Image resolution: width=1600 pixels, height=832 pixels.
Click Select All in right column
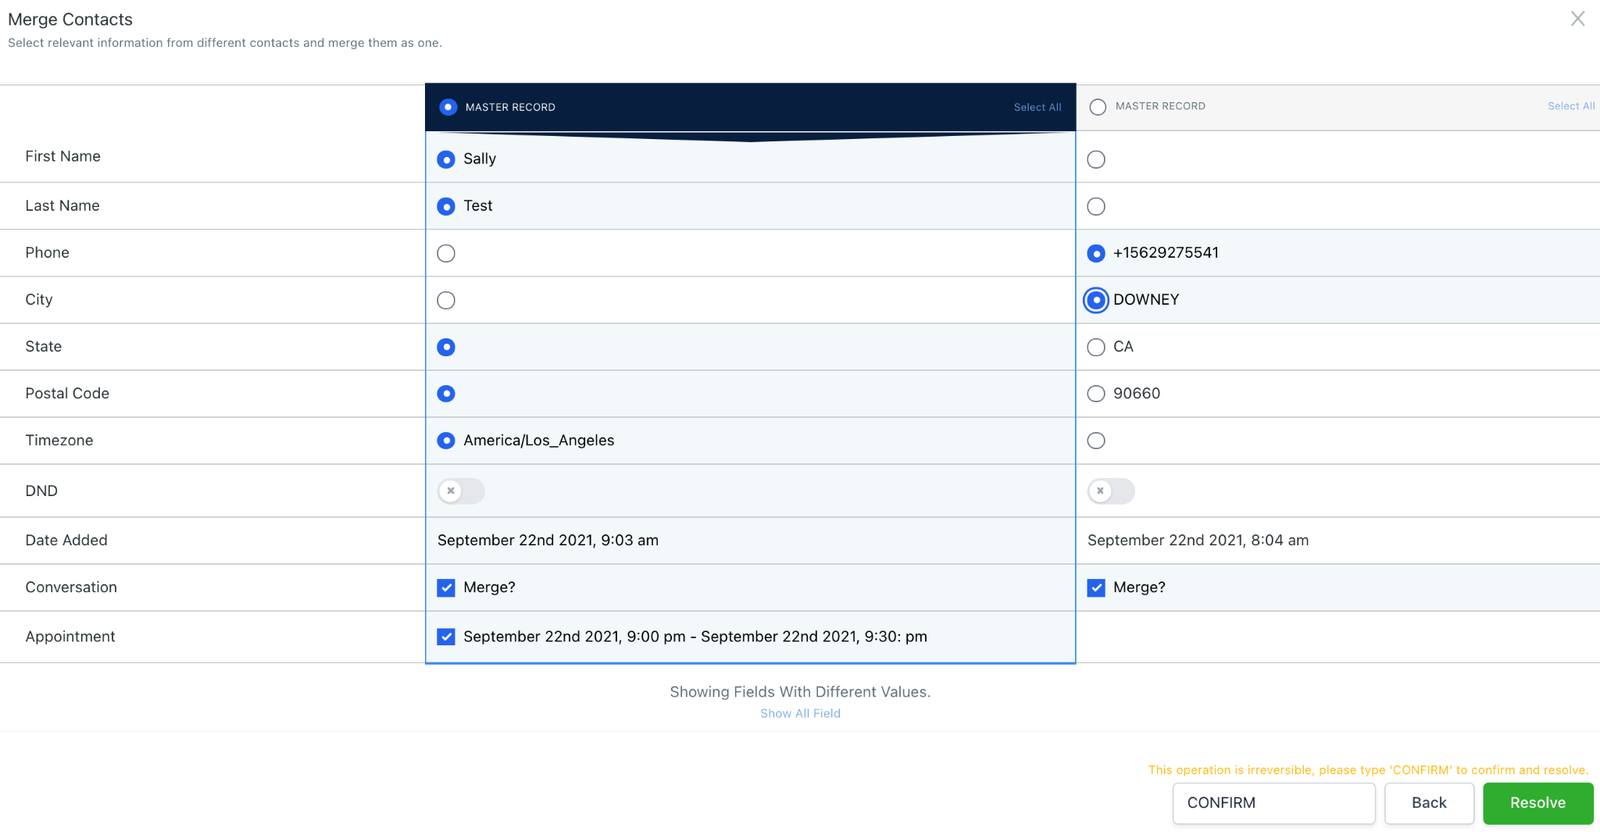[1570, 106]
